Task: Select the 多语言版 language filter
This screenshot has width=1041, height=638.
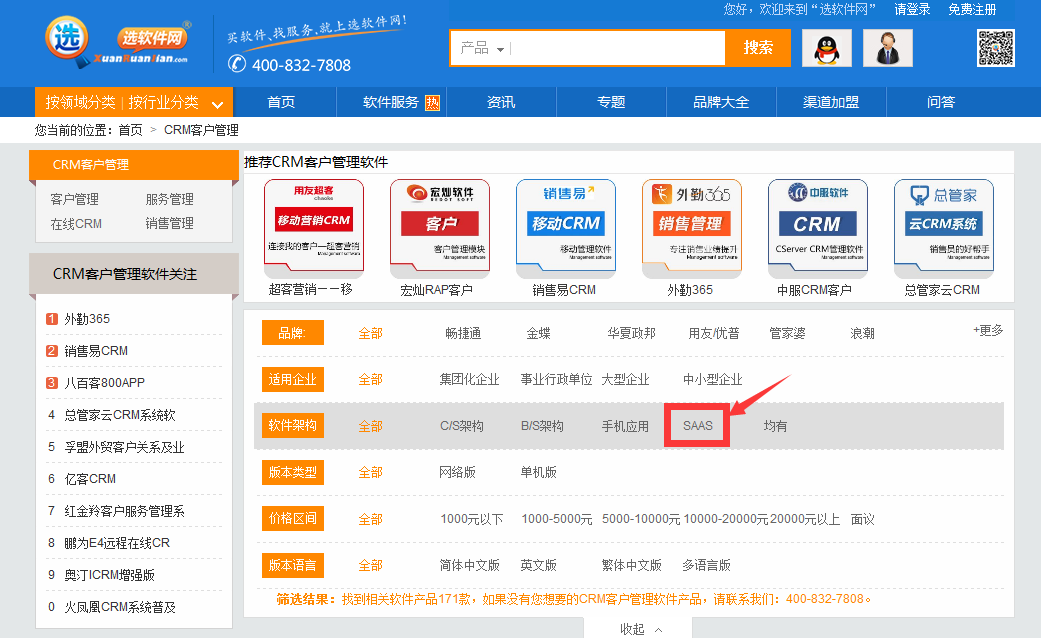Action: coord(706,565)
